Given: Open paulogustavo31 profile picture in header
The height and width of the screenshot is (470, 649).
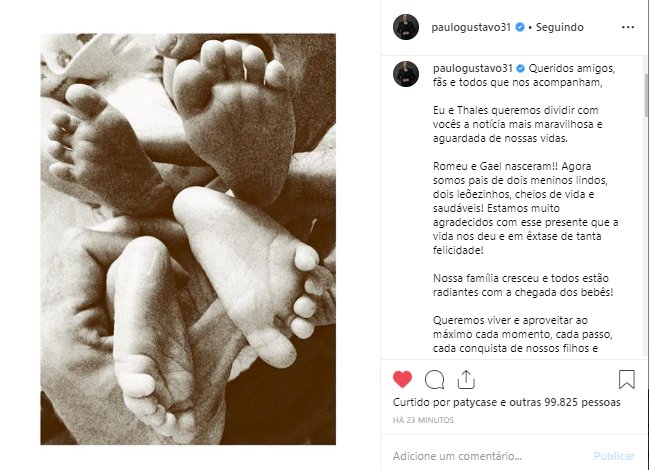Looking at the screenshot, I should point(406,27).
